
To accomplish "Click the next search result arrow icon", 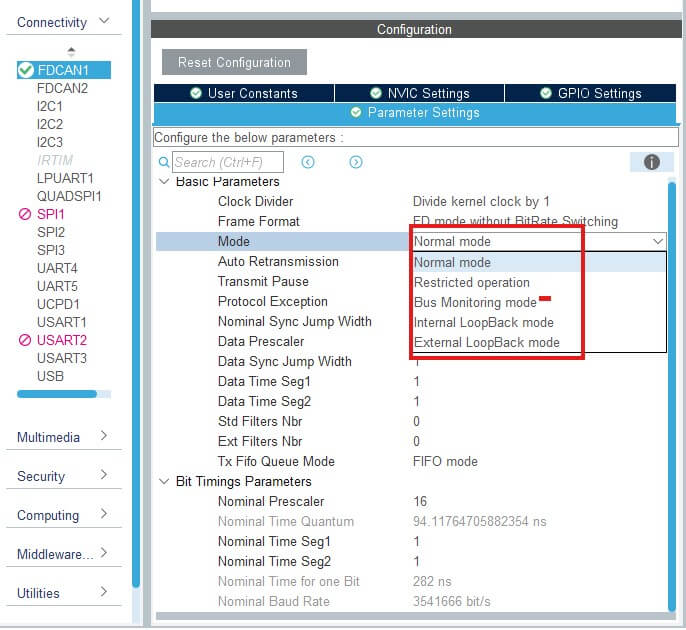I will tap(356, 162).
